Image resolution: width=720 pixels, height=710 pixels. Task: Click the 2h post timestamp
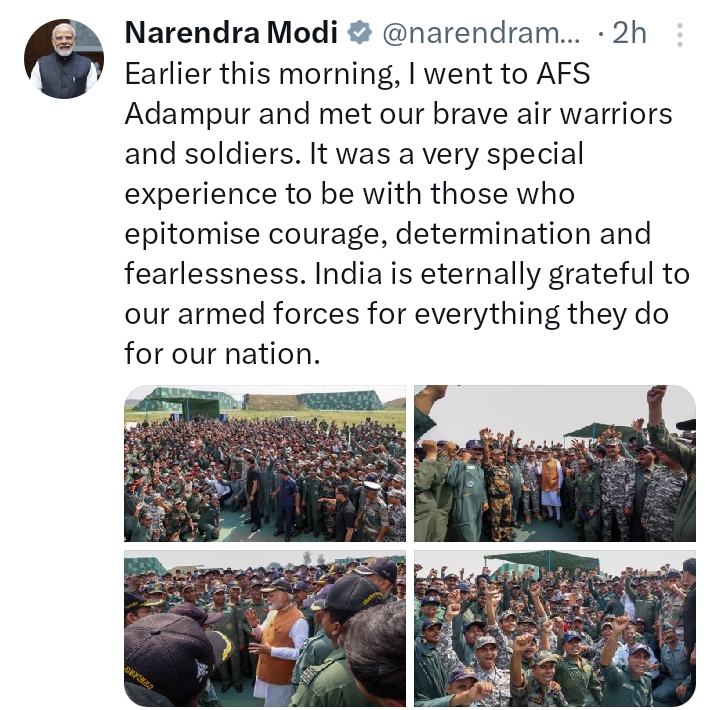[x=630, y=33]
